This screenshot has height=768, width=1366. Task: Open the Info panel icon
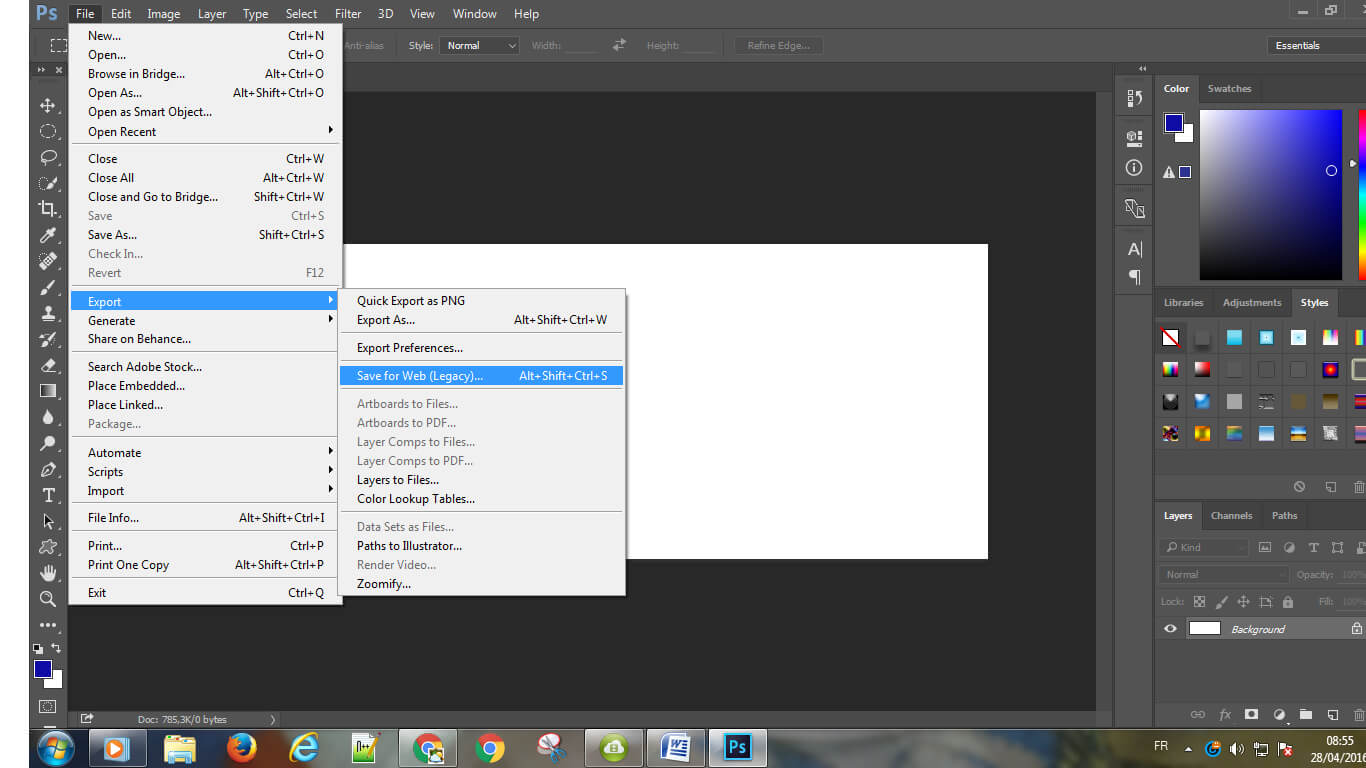point(1134,168)
